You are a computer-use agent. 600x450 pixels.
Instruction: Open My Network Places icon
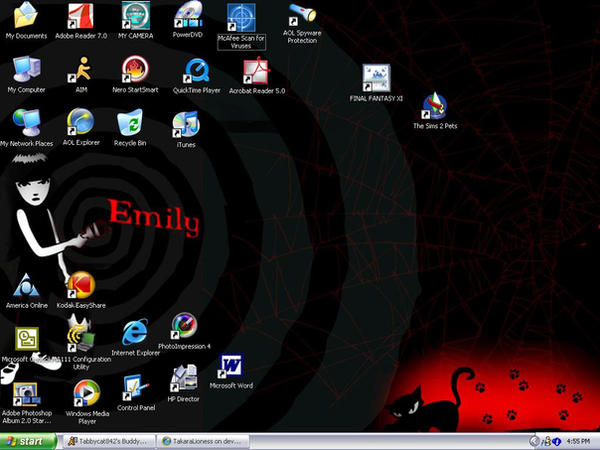(x=26, y=122)
